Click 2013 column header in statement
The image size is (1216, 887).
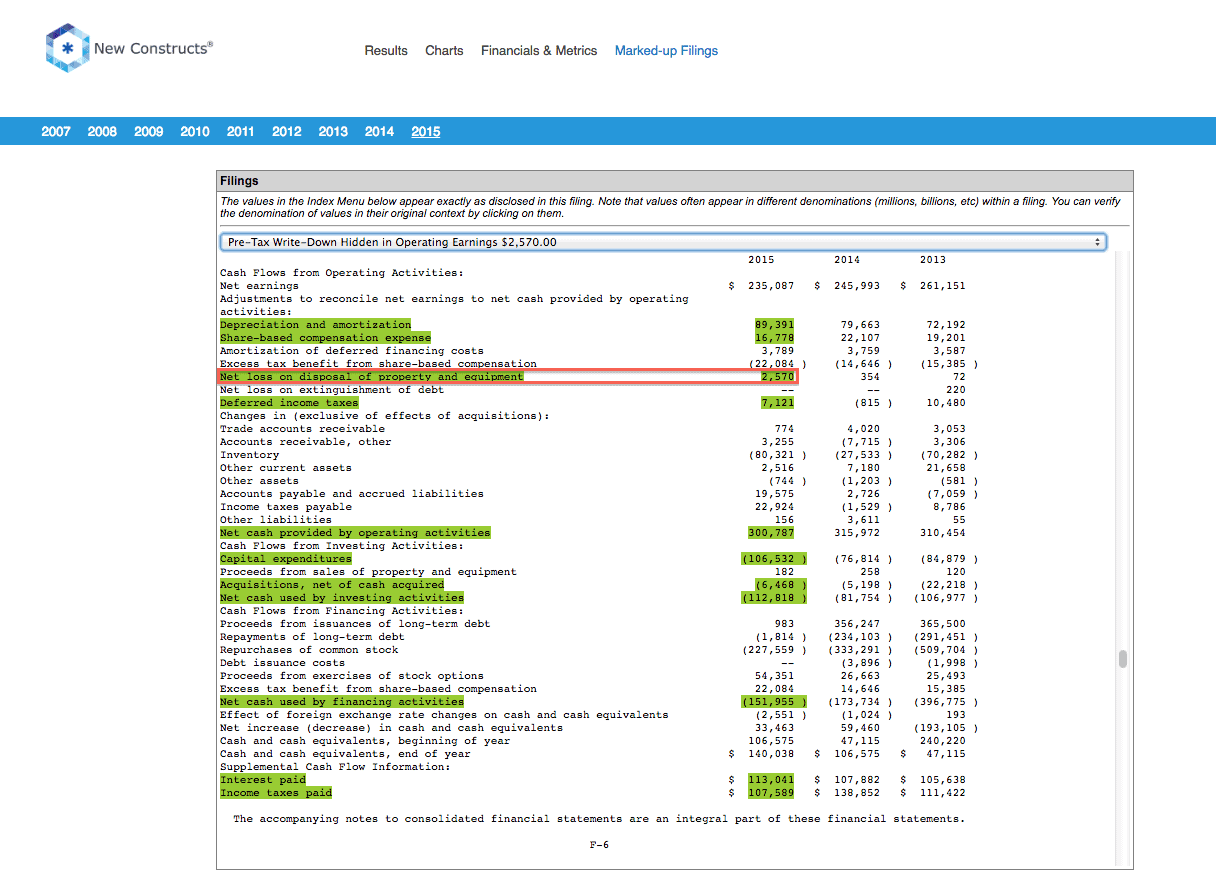pyautogui.click(x=933, y=260)
